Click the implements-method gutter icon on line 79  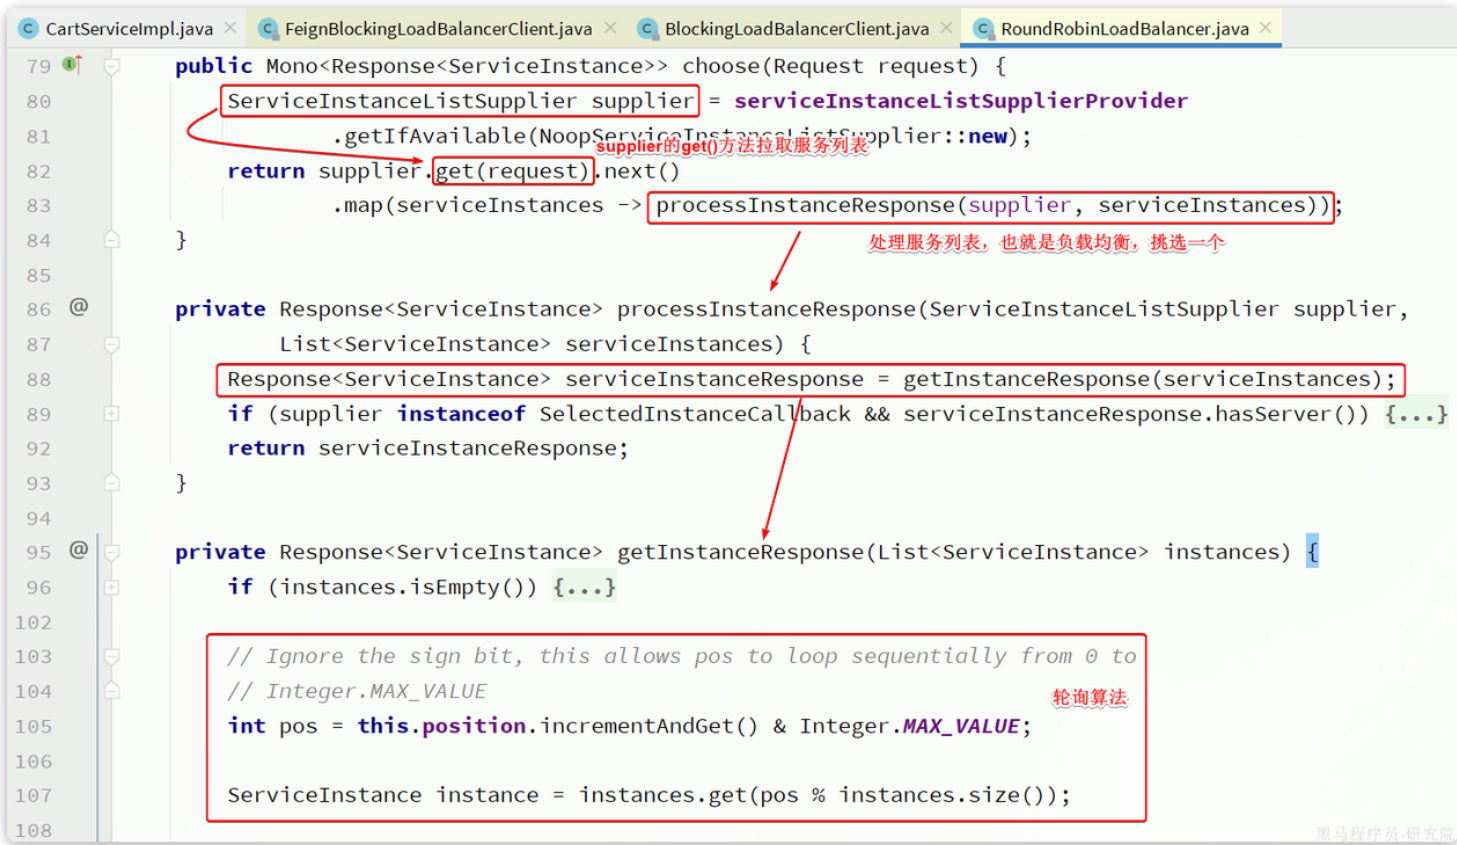pyautogui.click(x=72, y=65)
